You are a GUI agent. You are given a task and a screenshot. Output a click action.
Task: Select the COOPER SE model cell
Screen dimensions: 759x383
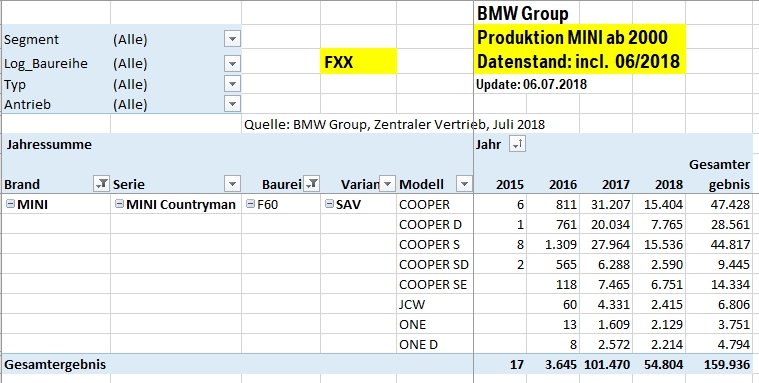(435, 284)
